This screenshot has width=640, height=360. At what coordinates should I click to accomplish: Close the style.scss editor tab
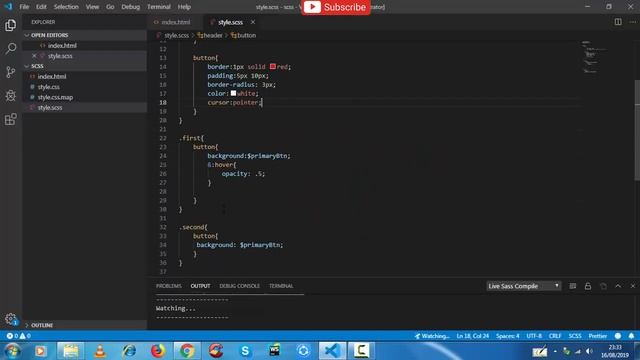pyautogui.click(x=253, y=22)
